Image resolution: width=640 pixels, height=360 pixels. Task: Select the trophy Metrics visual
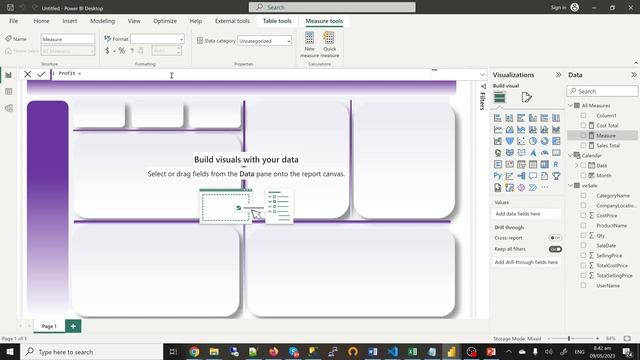pyautogui.click(x=556, y=176)
